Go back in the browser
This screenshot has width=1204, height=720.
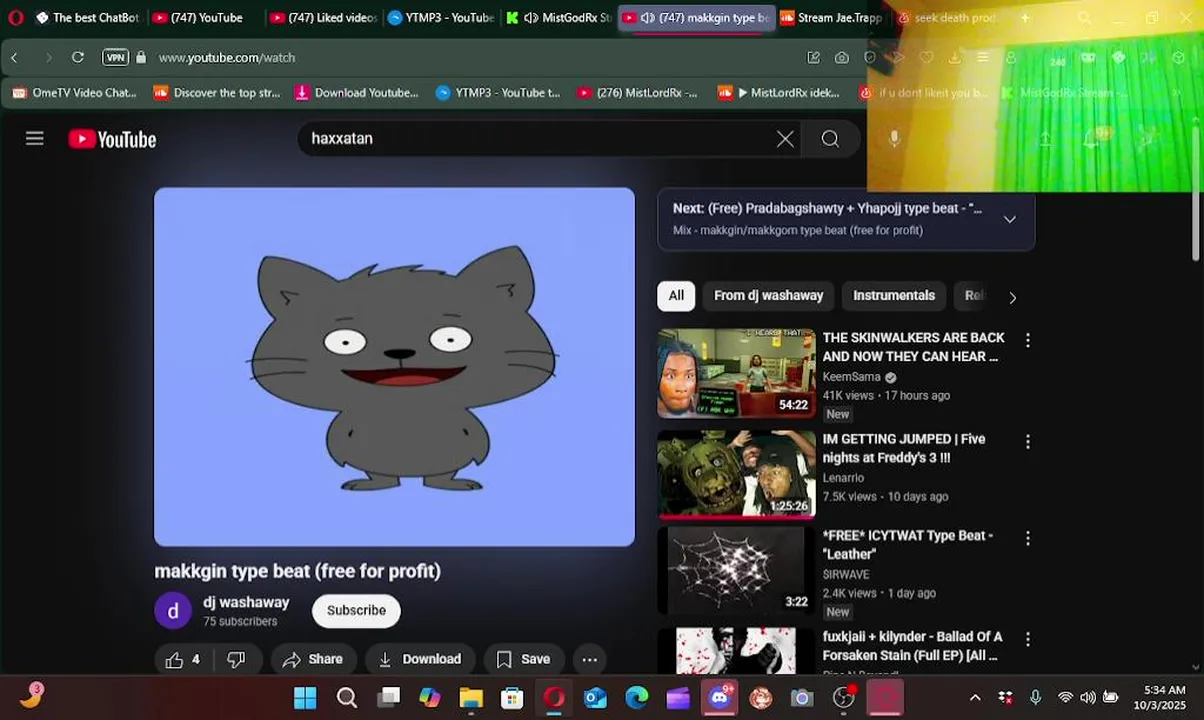(15, 58)
